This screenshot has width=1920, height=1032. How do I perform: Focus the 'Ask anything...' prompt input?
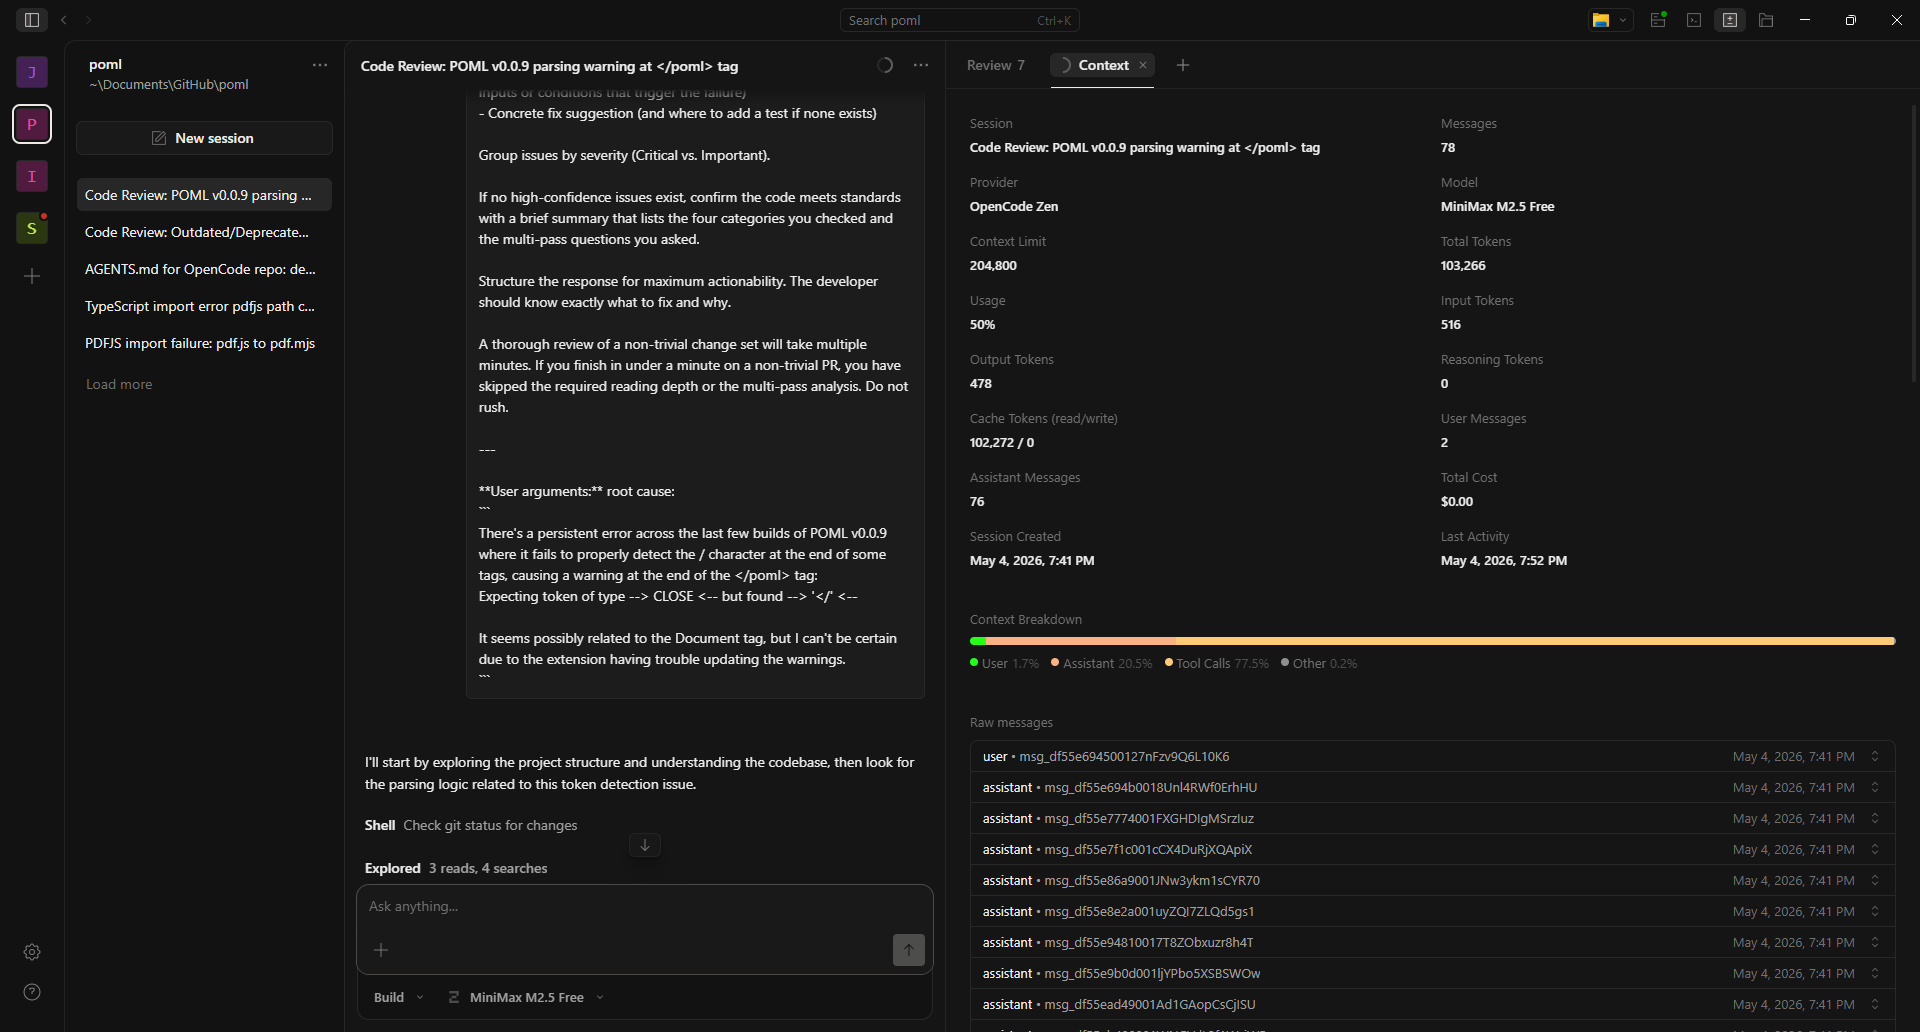pyautogui.click(x=644, y=906)
